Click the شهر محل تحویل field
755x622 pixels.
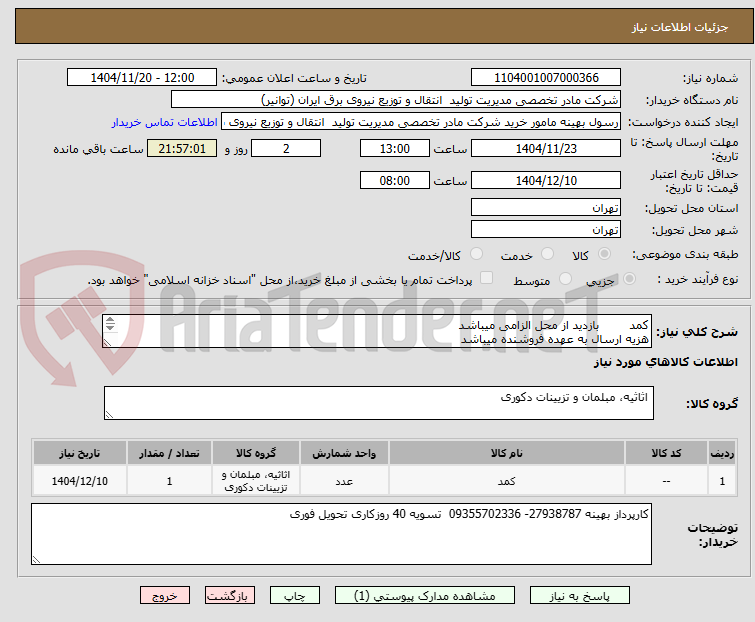546,230
